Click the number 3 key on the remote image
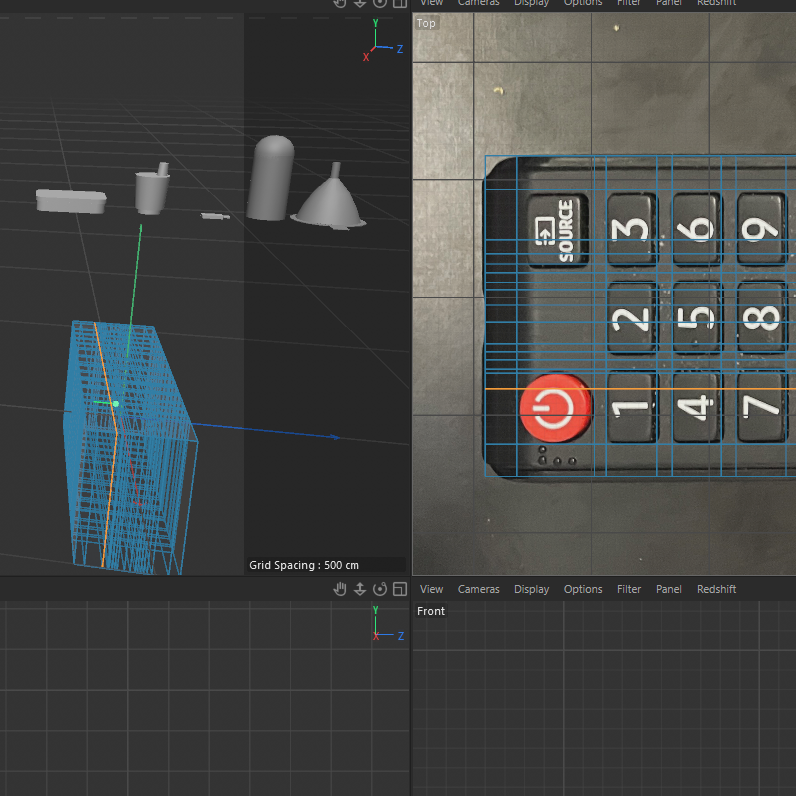This screenshot has height=796, width=796. click(x=631, y=229)
